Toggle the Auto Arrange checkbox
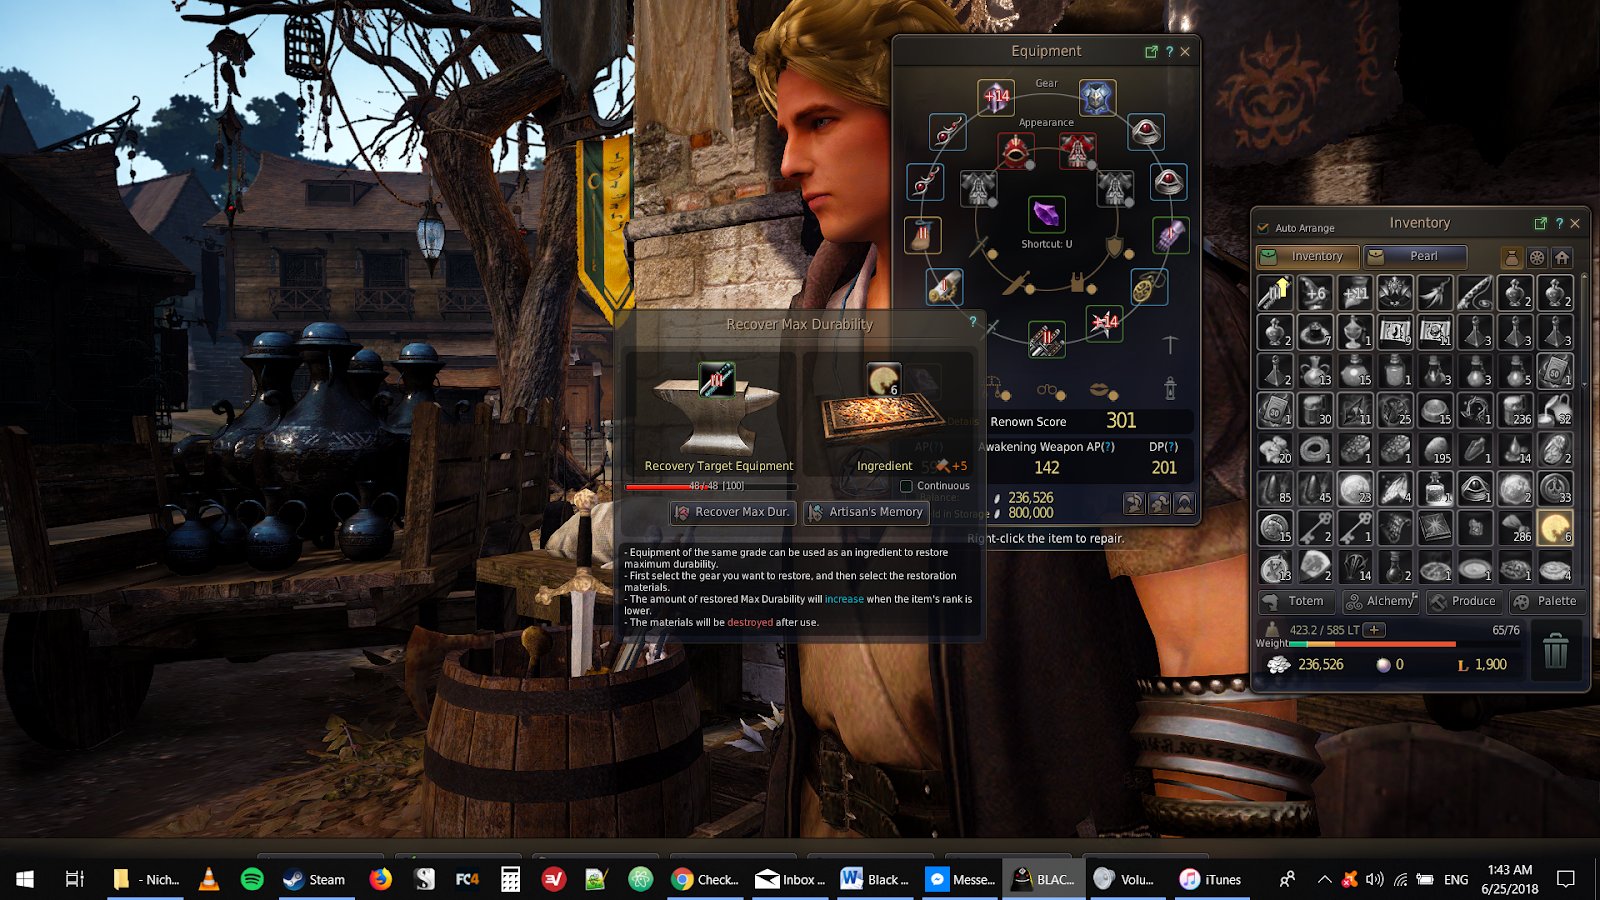The height and width of the screenshot is (900, 1600). pos(1263,228)
